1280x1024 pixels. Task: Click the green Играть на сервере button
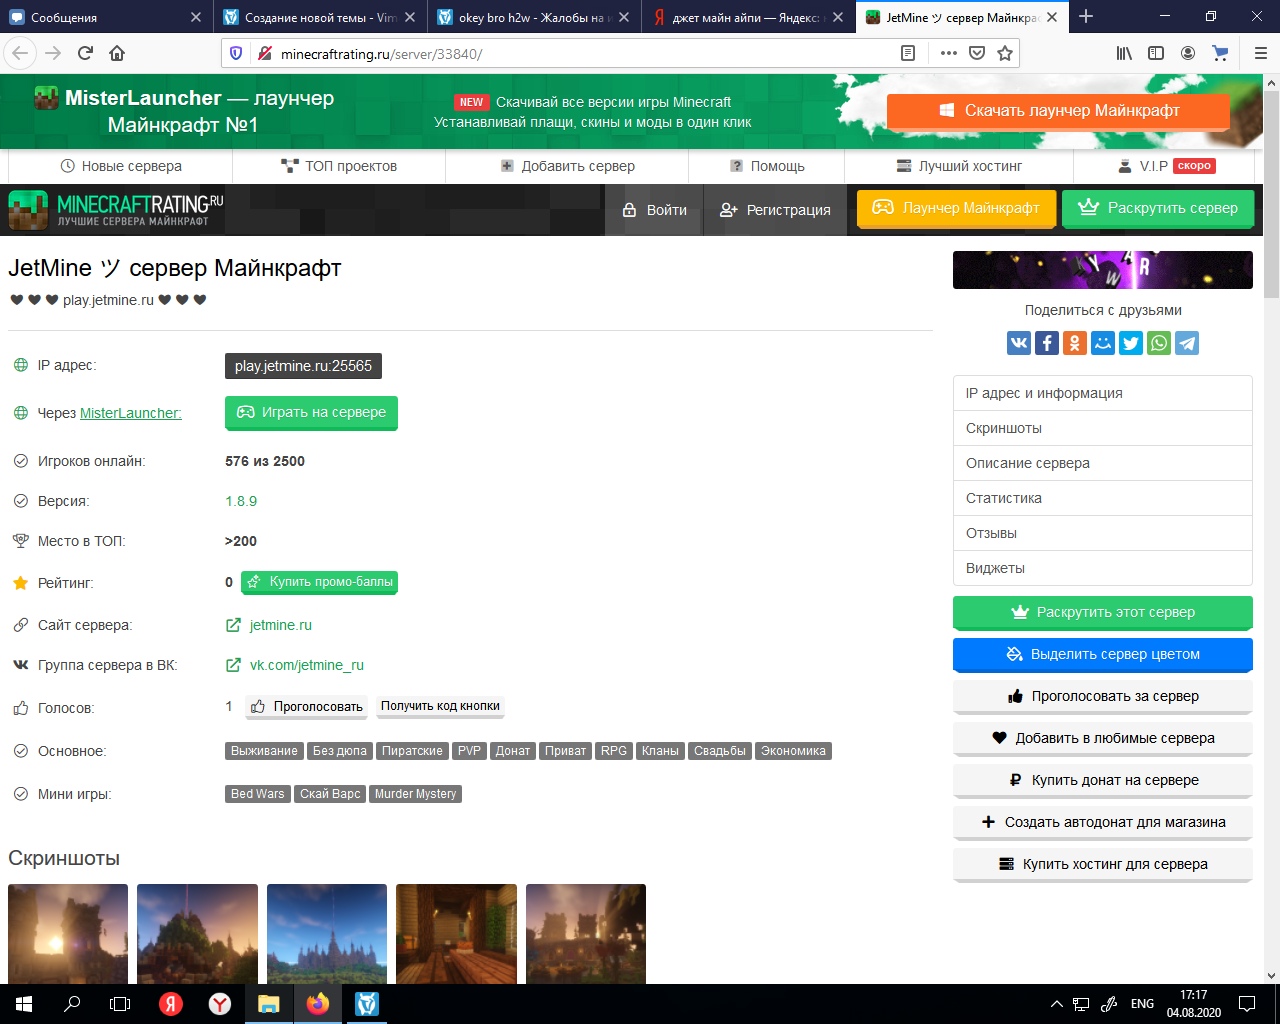pos(311,412)
